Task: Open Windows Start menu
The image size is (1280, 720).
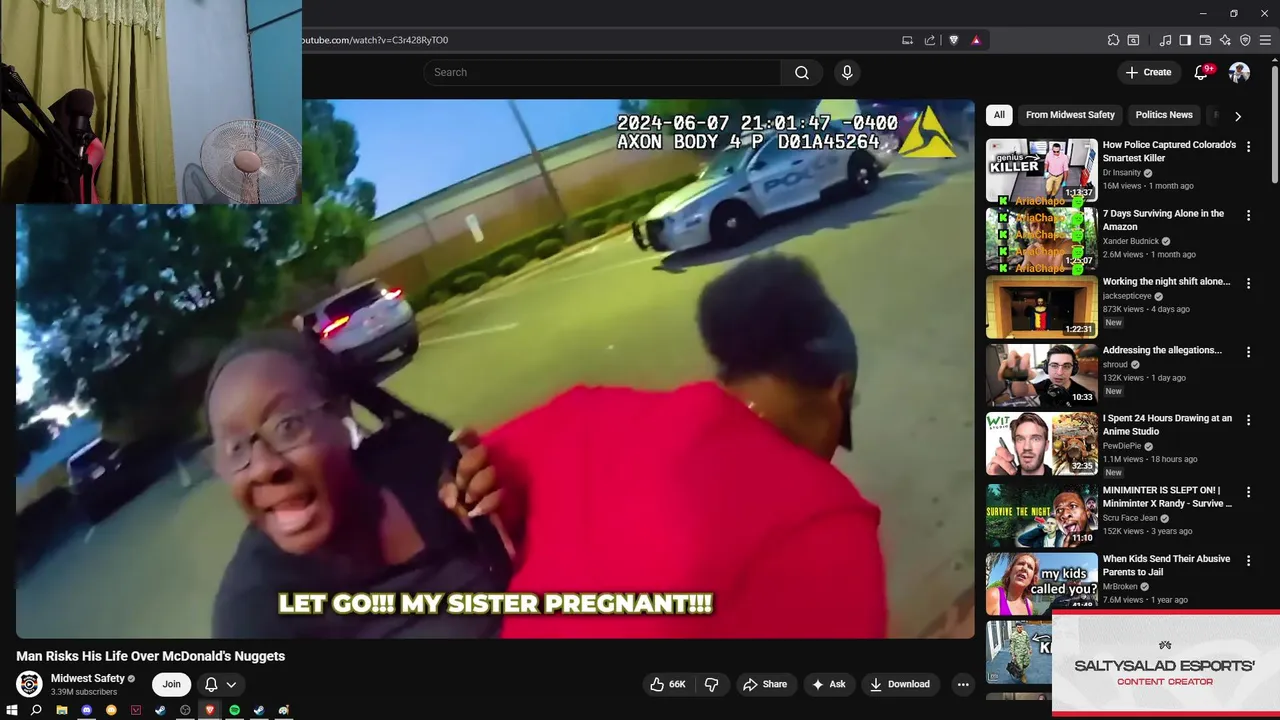Action: click(x=12, y=710)
